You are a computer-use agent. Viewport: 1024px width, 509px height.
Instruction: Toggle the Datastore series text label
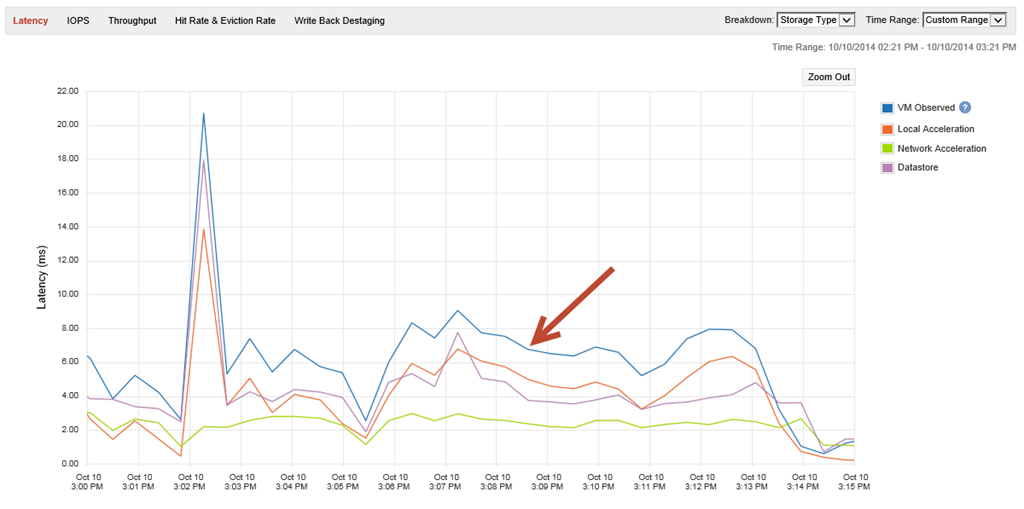pos(918,168)
